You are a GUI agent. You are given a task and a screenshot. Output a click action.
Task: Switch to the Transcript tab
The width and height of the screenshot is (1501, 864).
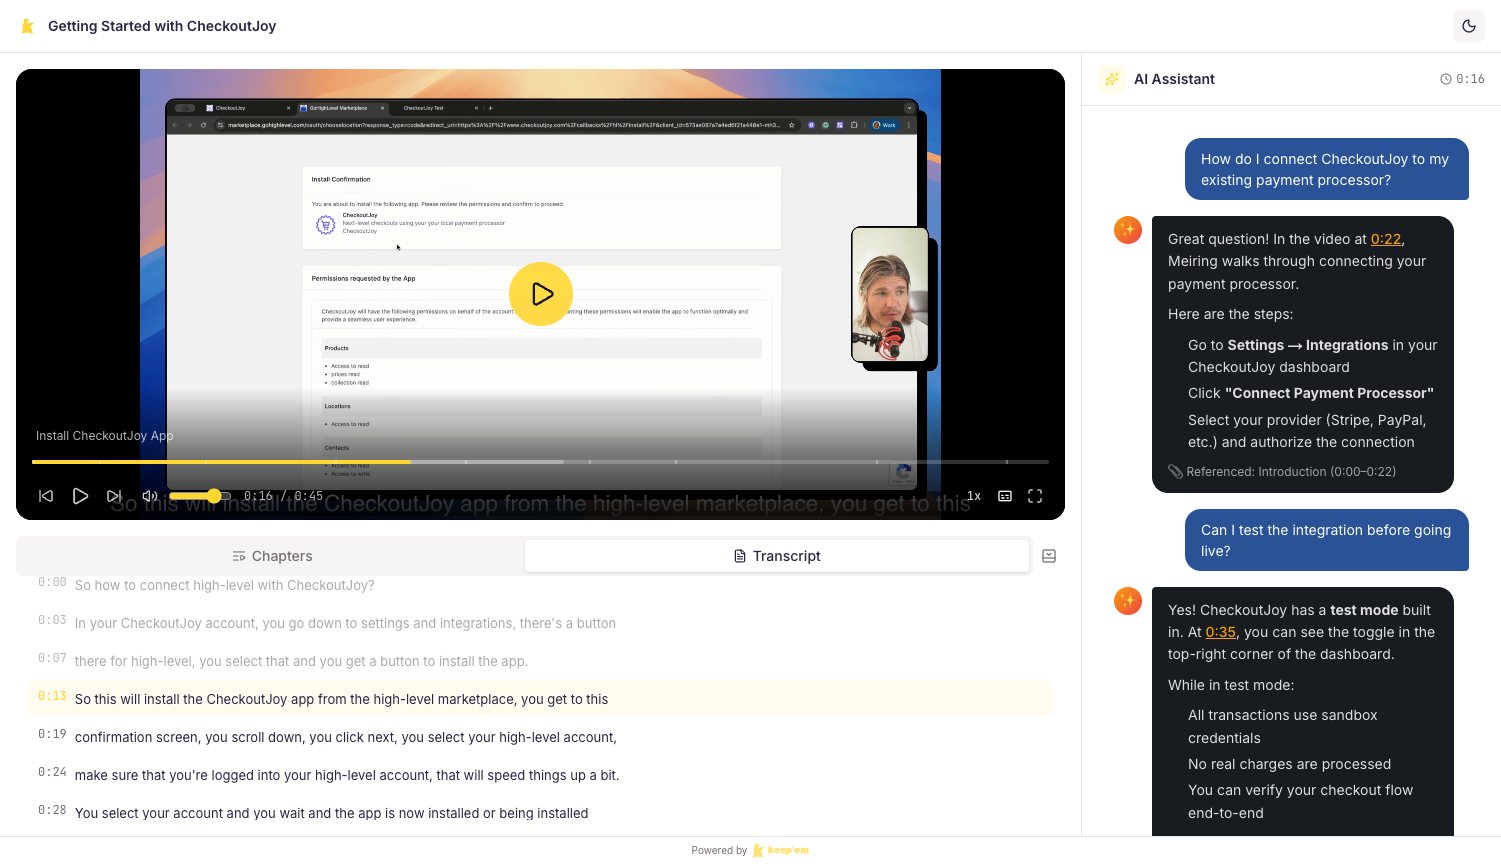point(777,555)
